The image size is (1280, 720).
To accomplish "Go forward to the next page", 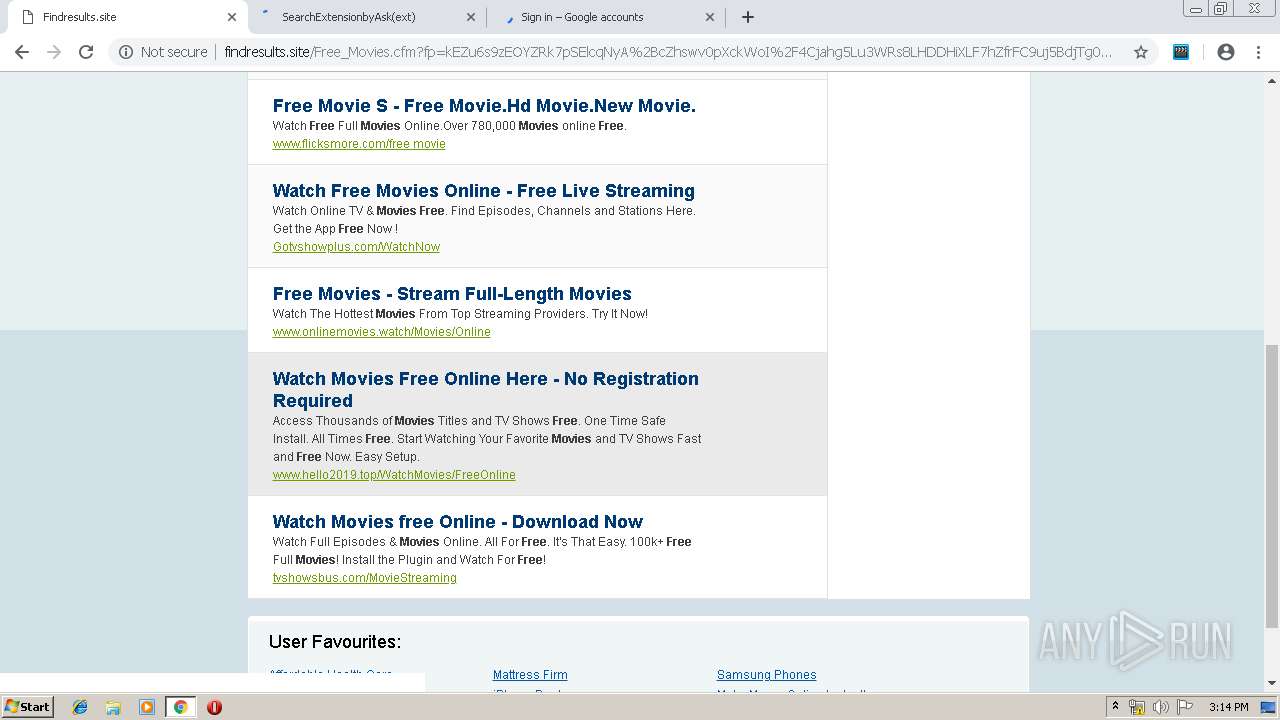I will (54, 52).
